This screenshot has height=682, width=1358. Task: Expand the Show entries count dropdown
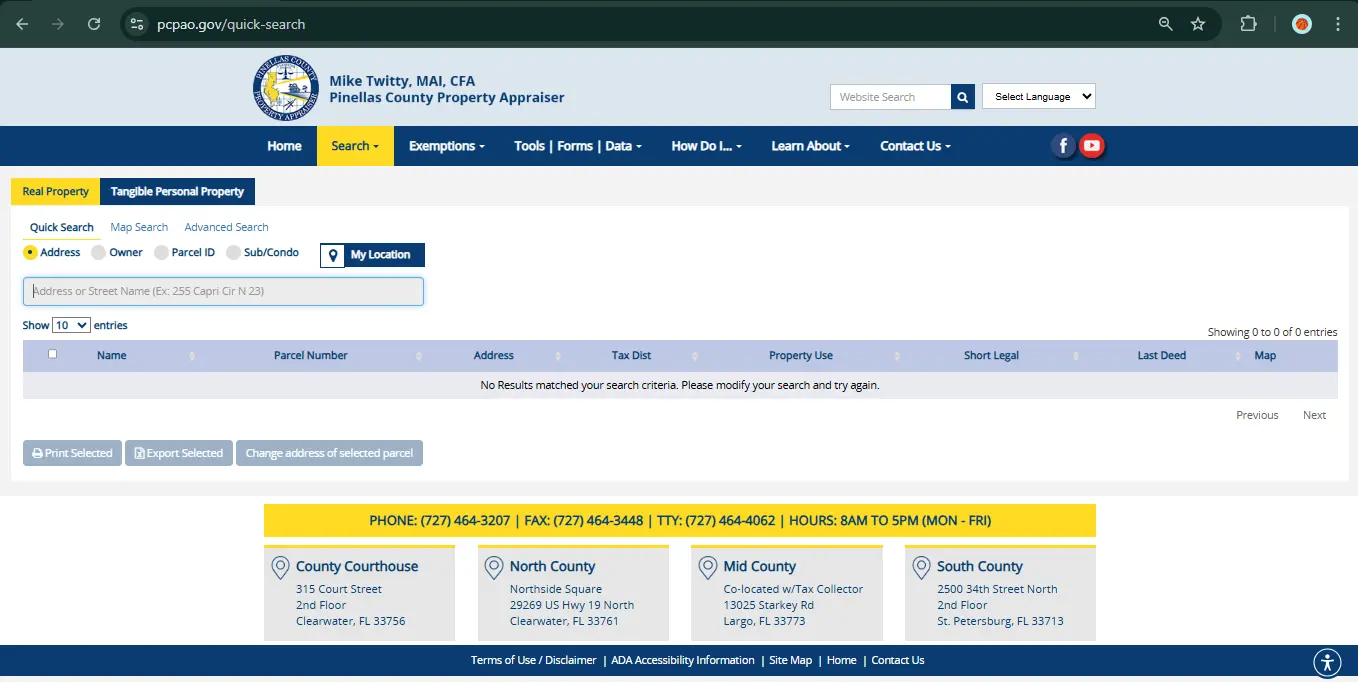(x=71, y=325)
